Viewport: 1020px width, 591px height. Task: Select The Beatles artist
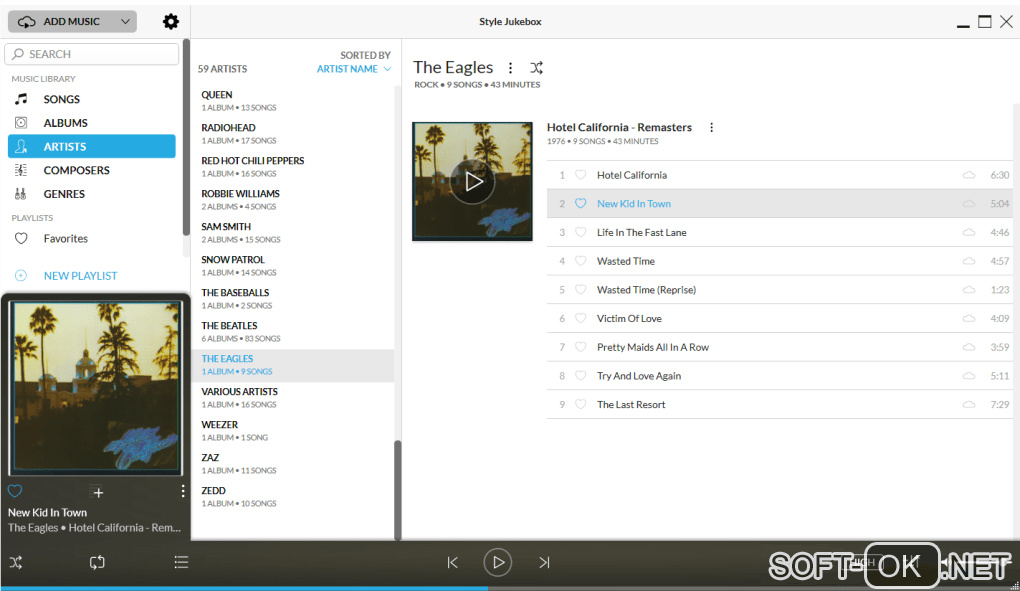click(293, 332)
